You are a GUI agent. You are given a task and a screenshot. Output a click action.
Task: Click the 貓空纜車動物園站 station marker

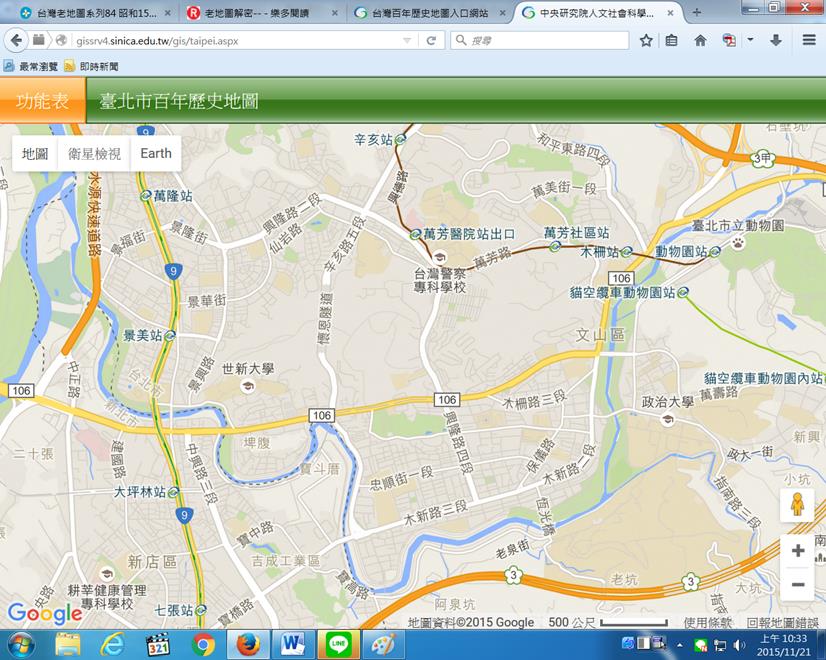coord(683,291)
